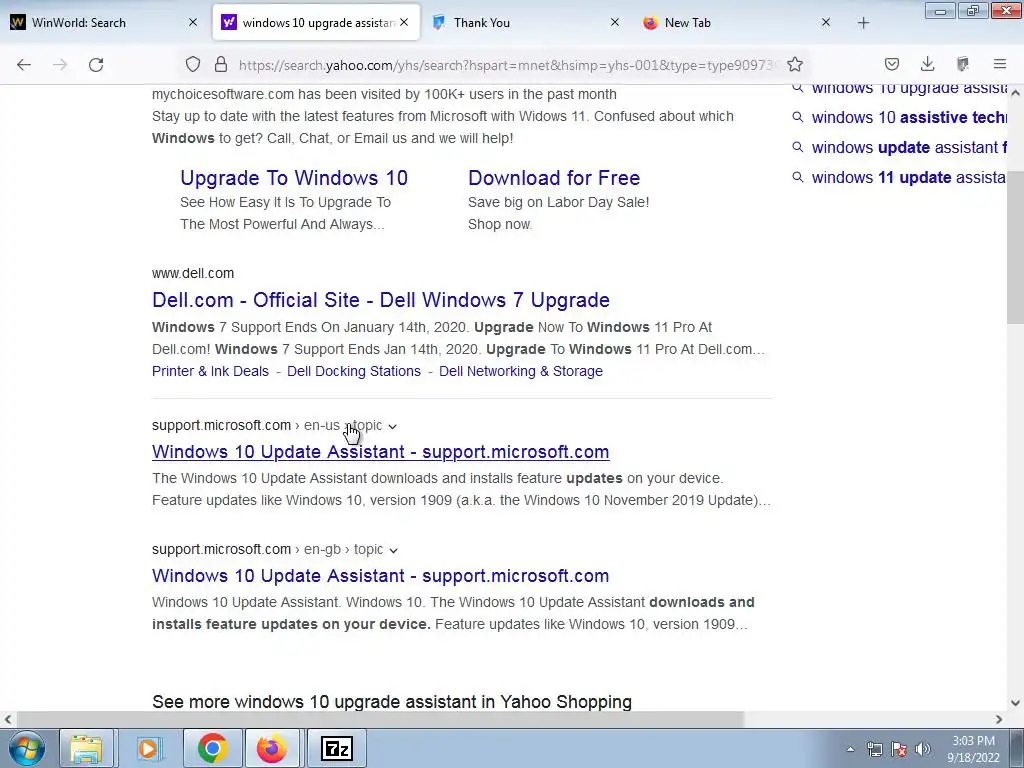Click the horizontal scrollbar thumb
The height and width of the screenshot is (768, 1024).
click(x=379, y=719)
